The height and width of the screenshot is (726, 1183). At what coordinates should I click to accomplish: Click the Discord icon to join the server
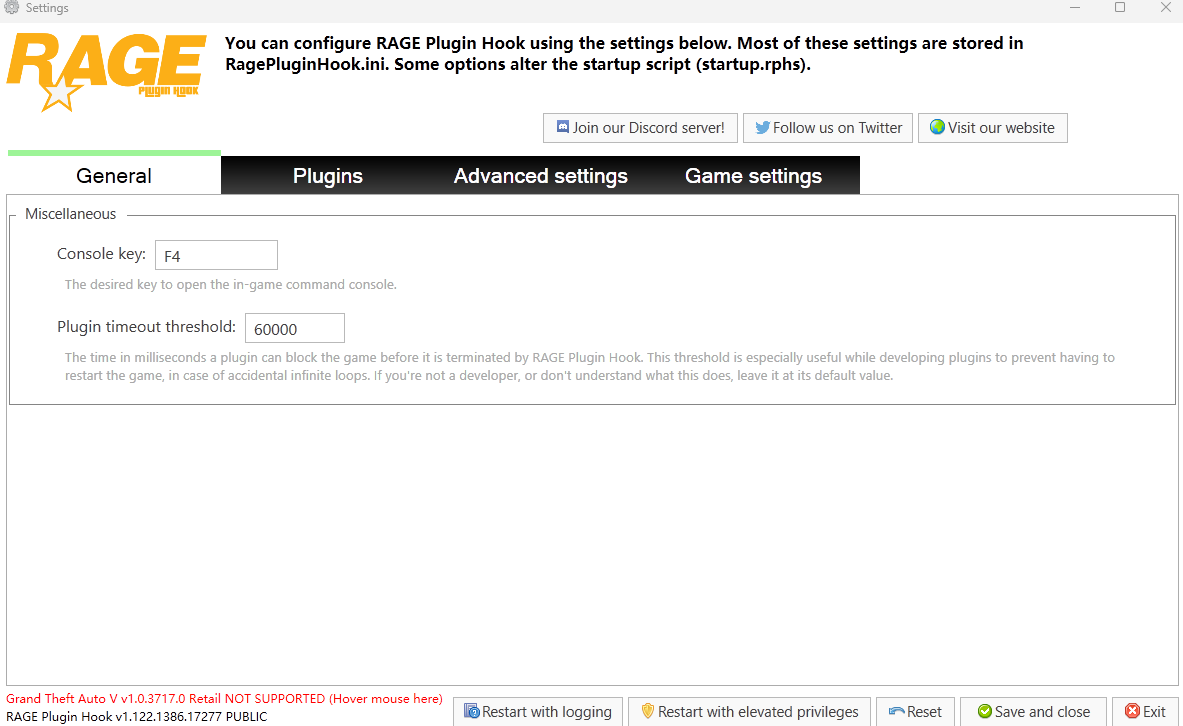563,128
